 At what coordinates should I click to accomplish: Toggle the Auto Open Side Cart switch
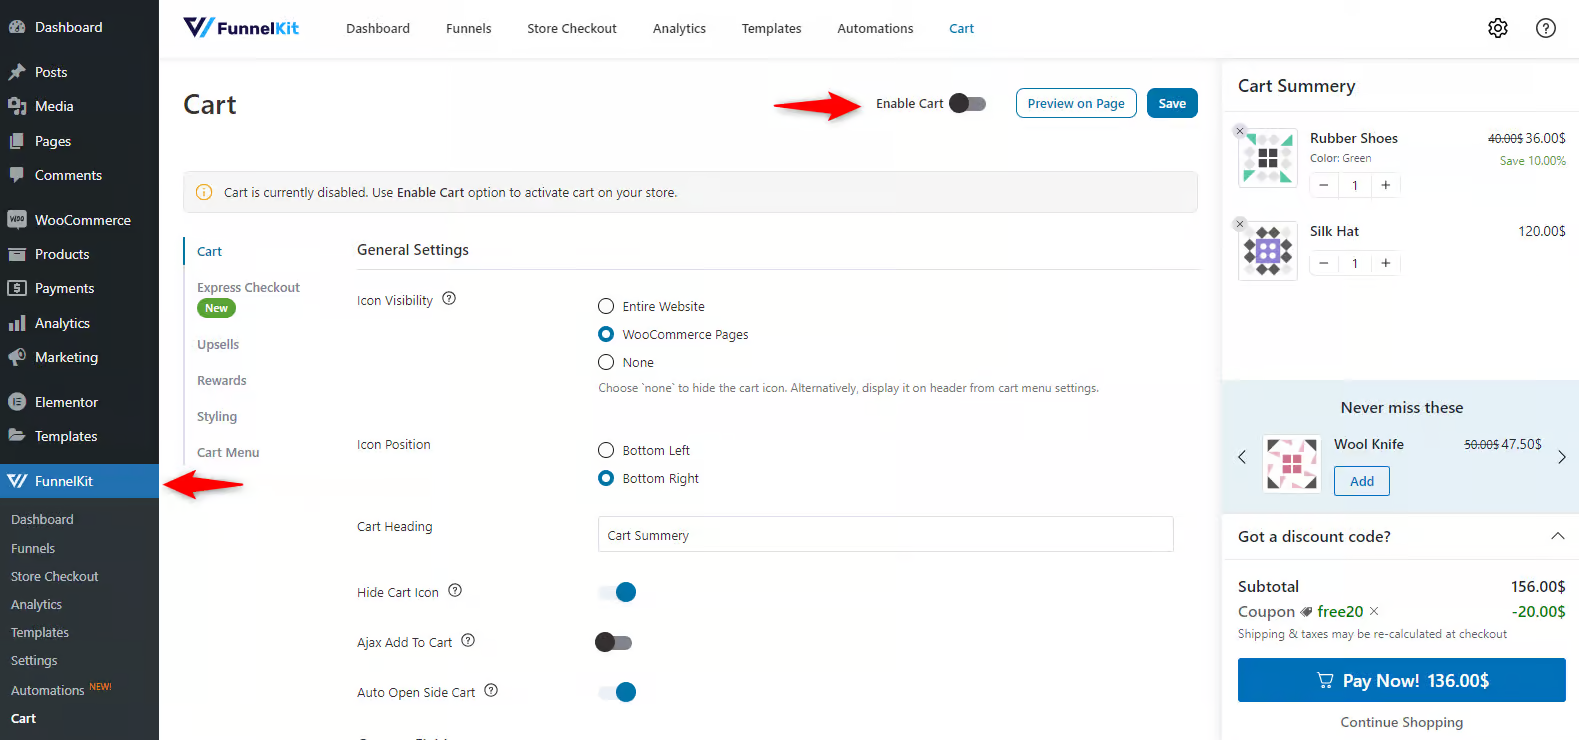coord(617,692)
